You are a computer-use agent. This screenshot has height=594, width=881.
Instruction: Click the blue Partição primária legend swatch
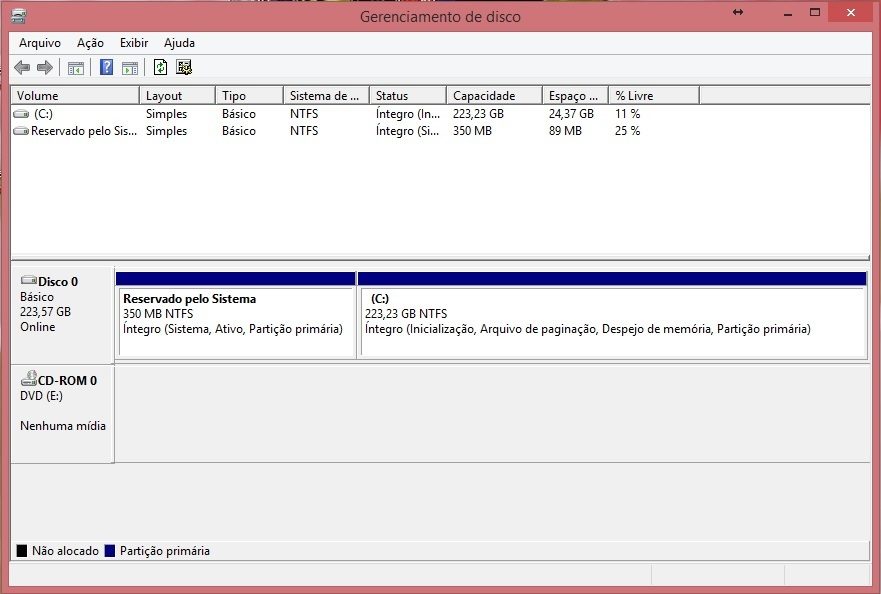[110, 551]
